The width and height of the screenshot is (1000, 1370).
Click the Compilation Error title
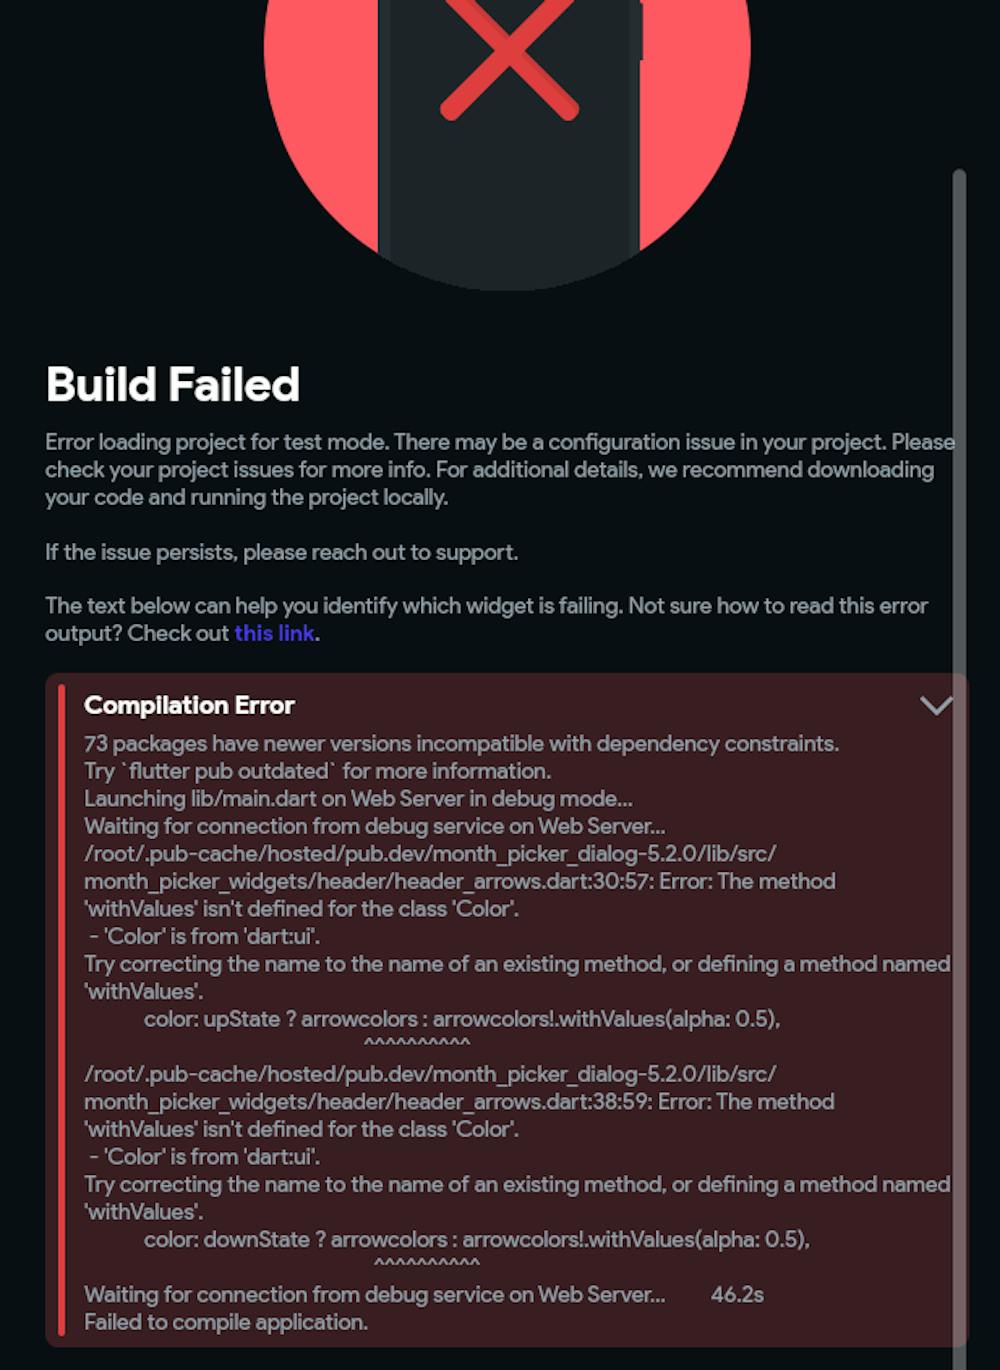point(189,705)
